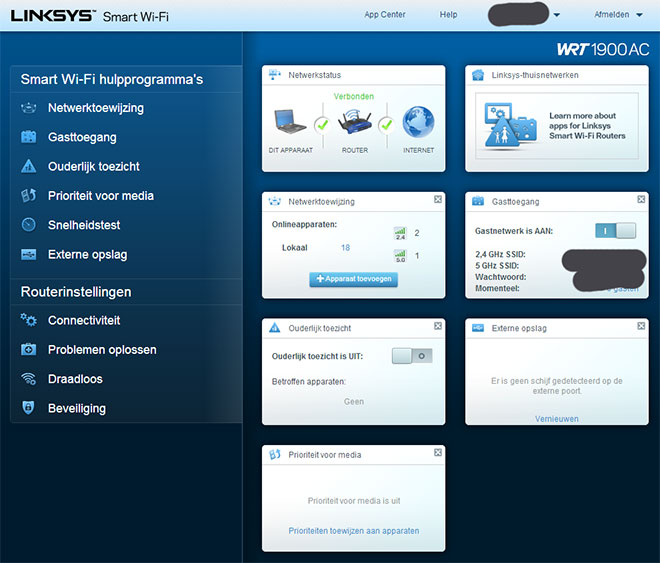Toggle Ouderlijk toezicht switch on
The image size is (660, 563).
[x=412, y=356]
